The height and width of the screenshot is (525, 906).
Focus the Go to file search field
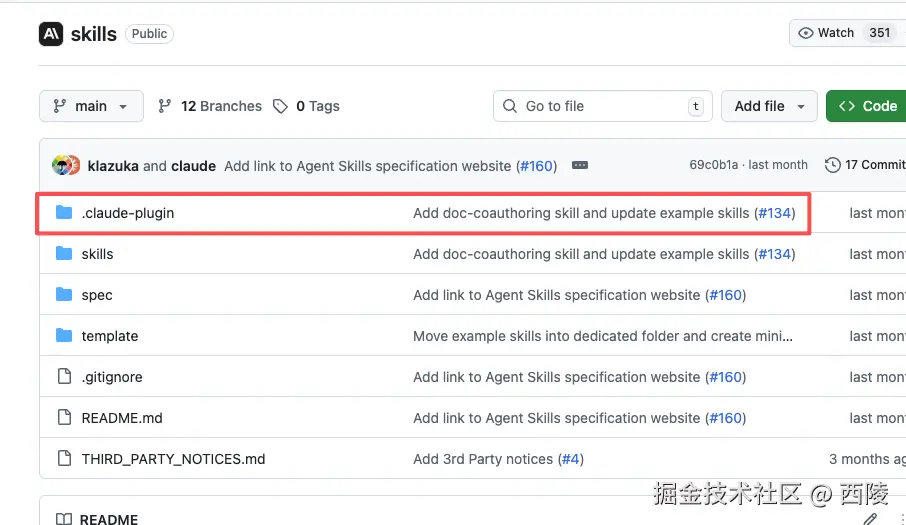click(x=603, y=106)
